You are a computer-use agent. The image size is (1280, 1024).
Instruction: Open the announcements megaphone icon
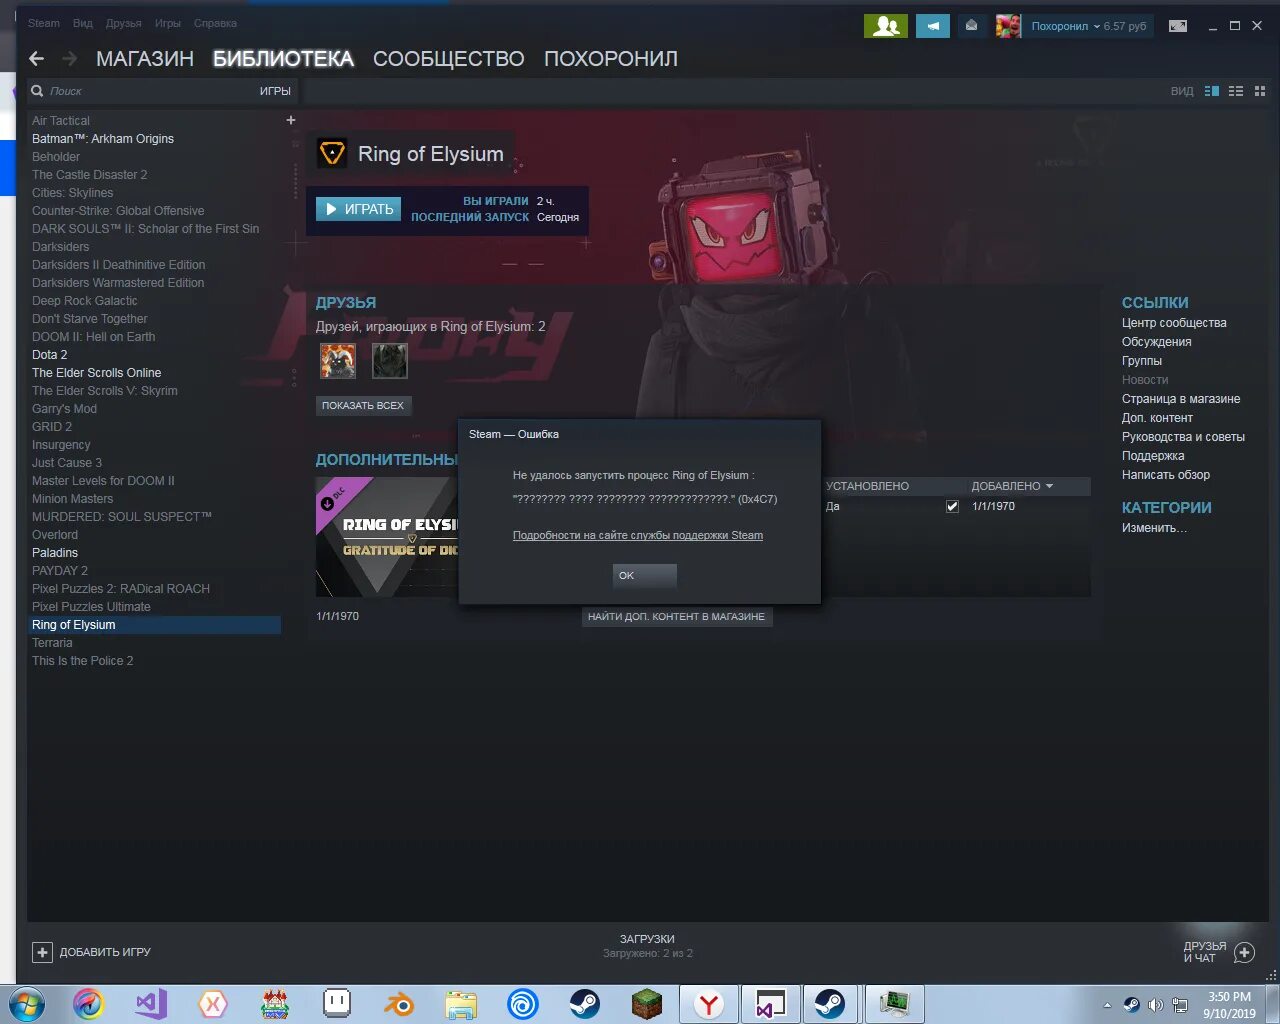932,26
